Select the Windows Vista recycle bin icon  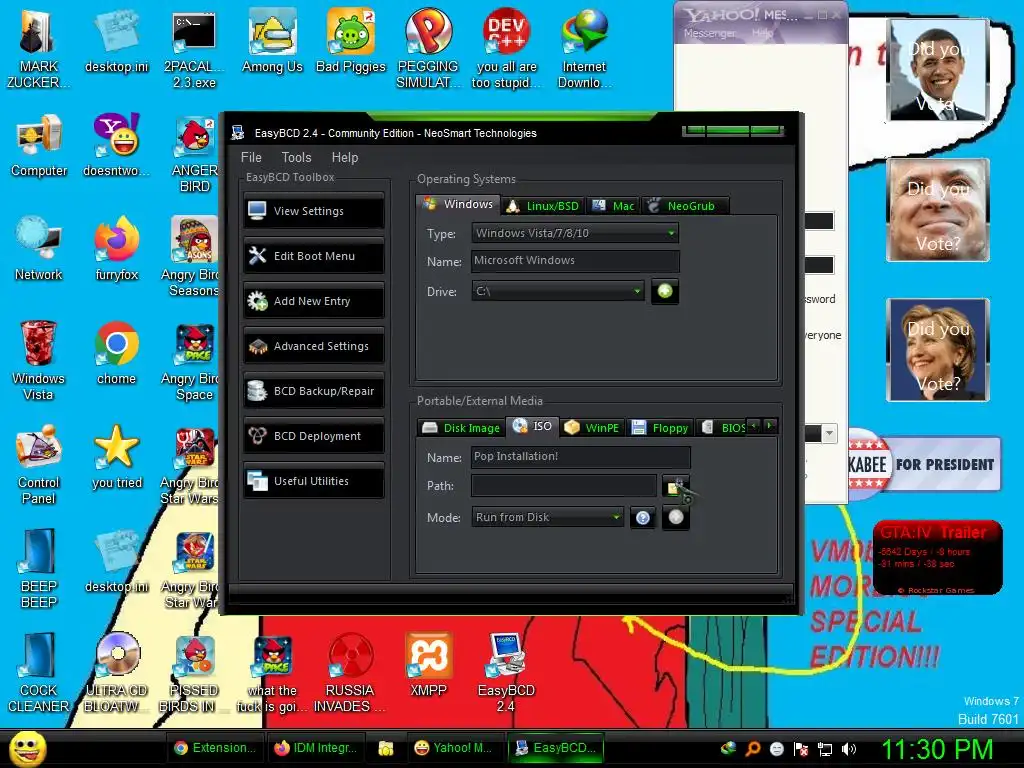(39, 360)
